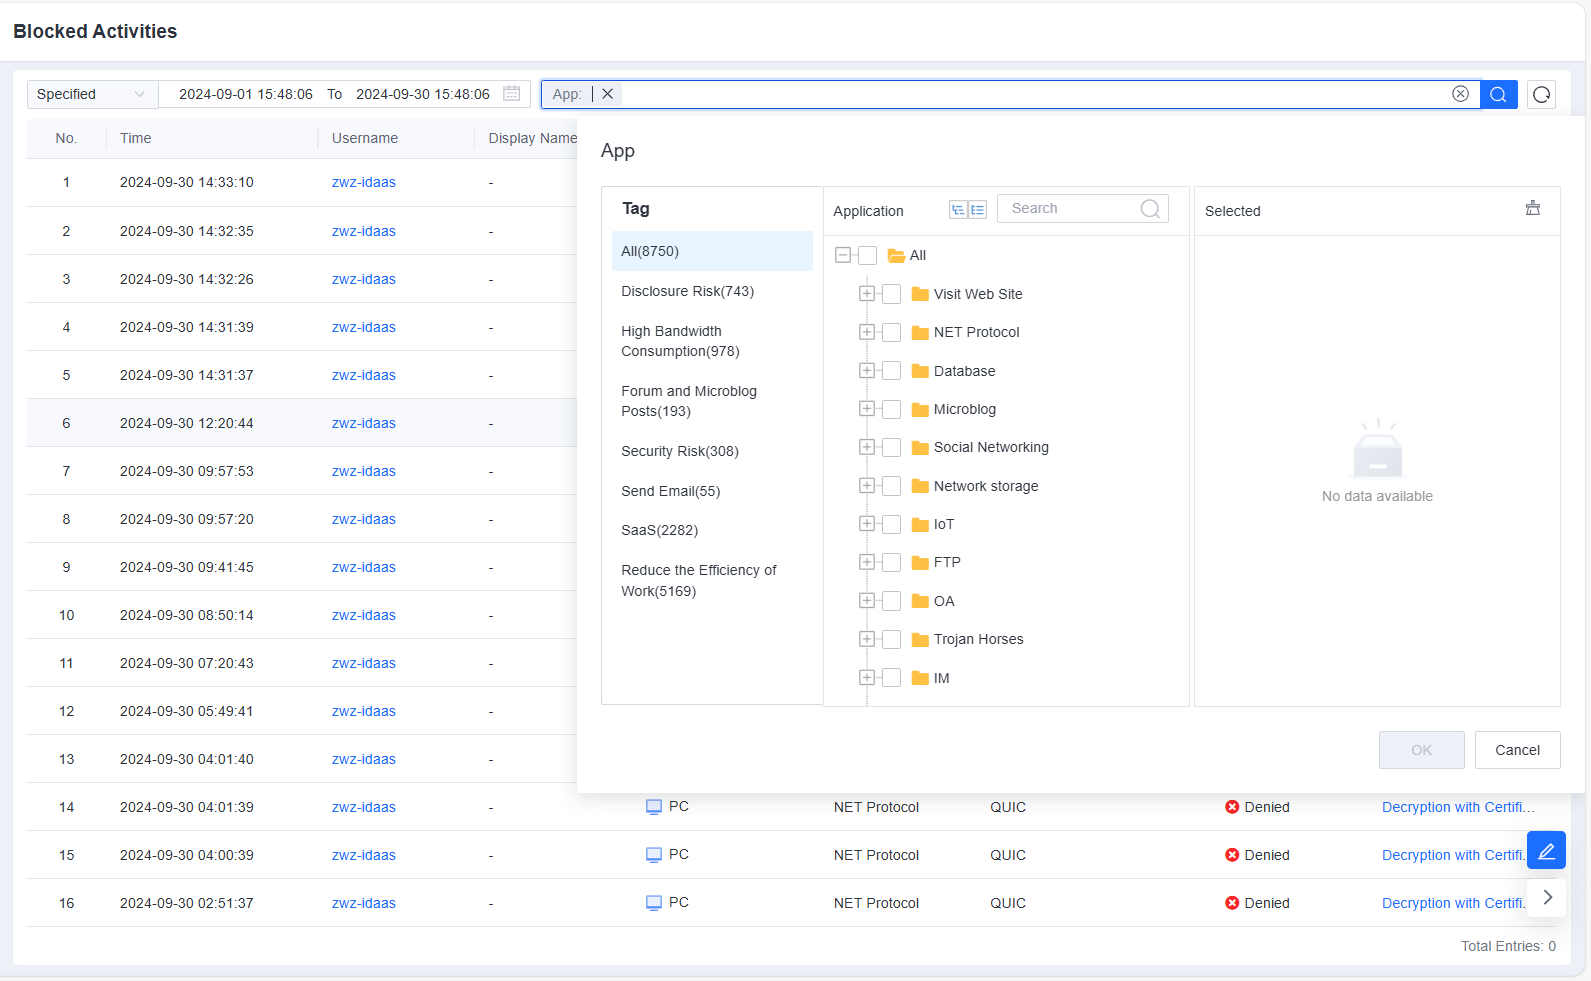Check the Visit Web Site checkbox

pyautogui.click(x=891, y=294)
